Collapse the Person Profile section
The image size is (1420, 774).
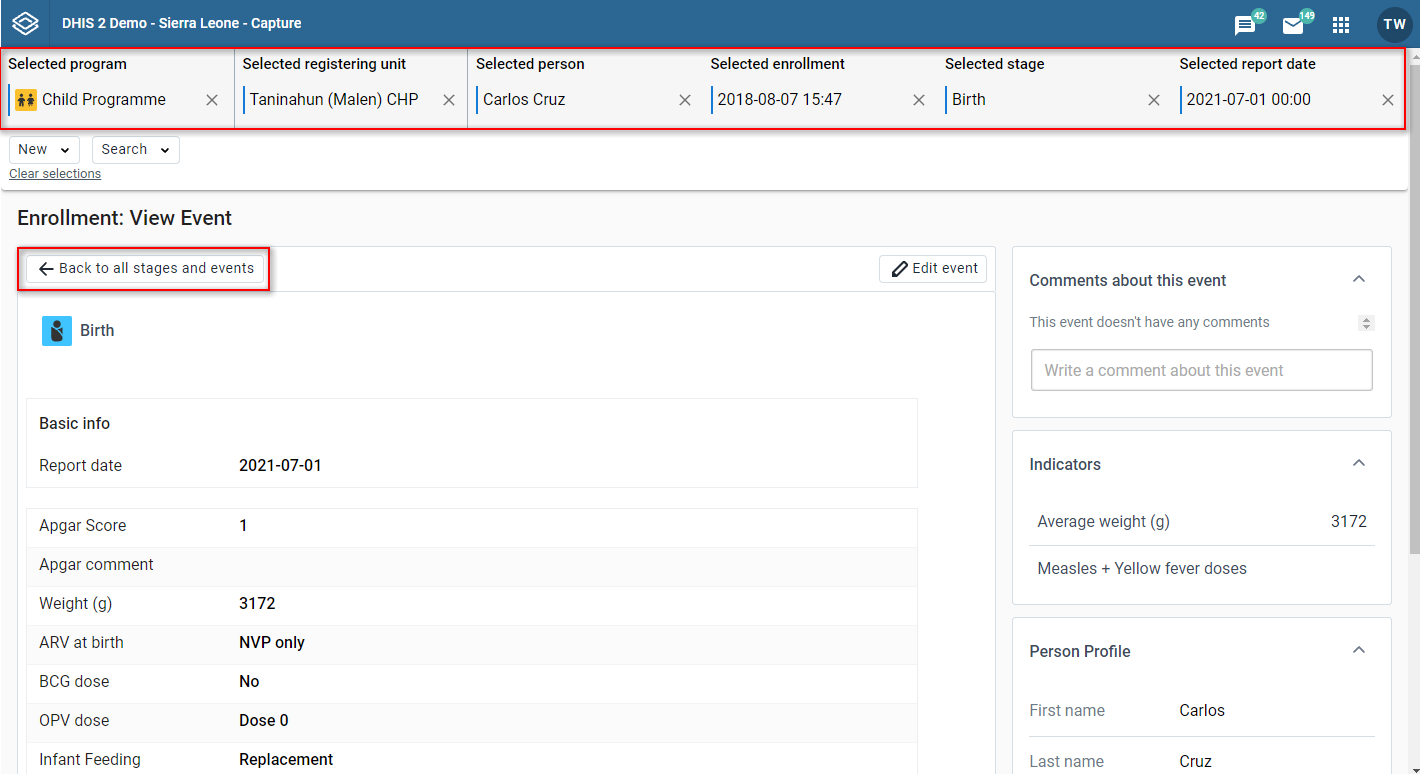pos(1359,650)
